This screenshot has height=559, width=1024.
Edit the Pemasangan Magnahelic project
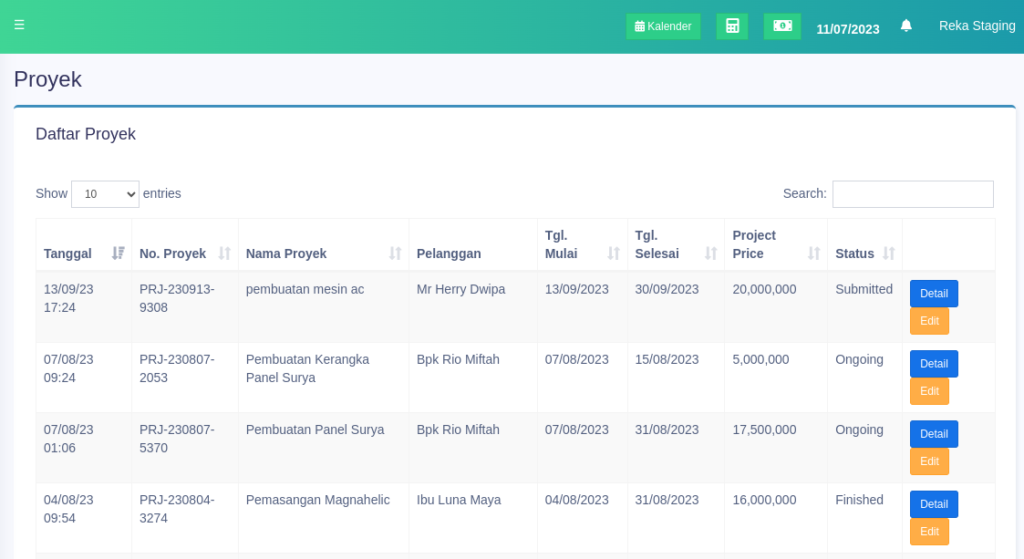pos(929,531)
